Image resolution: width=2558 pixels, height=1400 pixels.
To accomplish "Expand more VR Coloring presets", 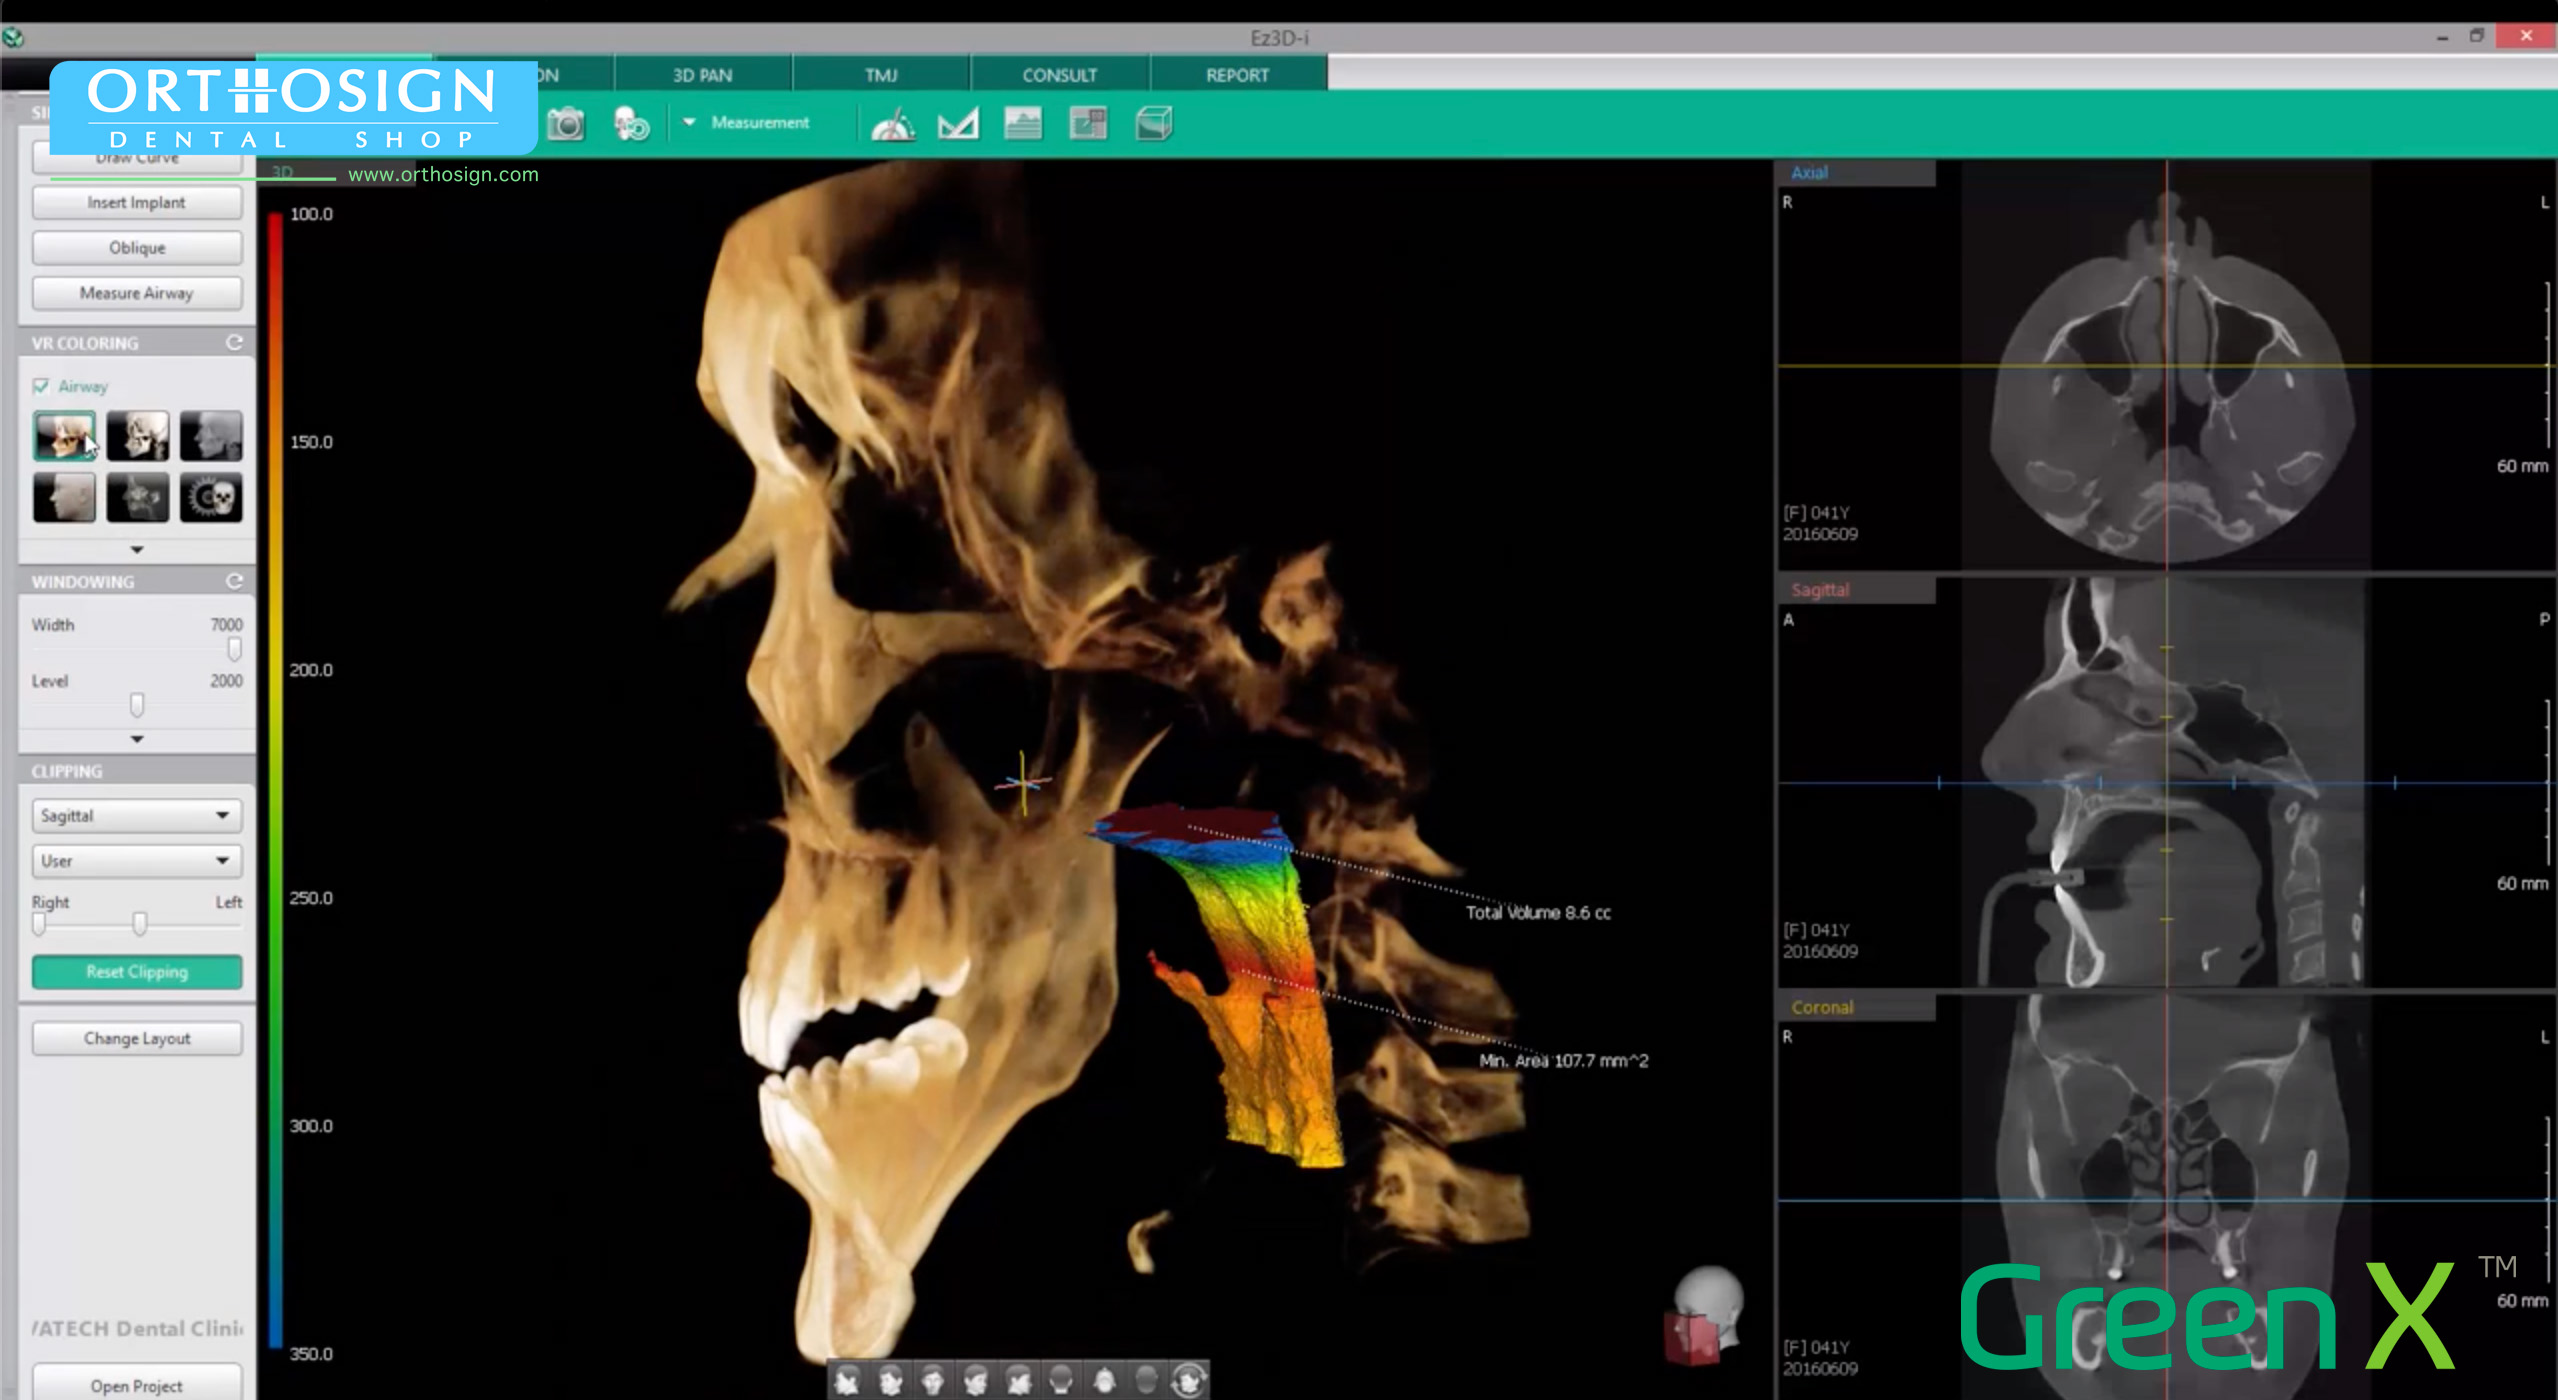I will click(137, 549).
